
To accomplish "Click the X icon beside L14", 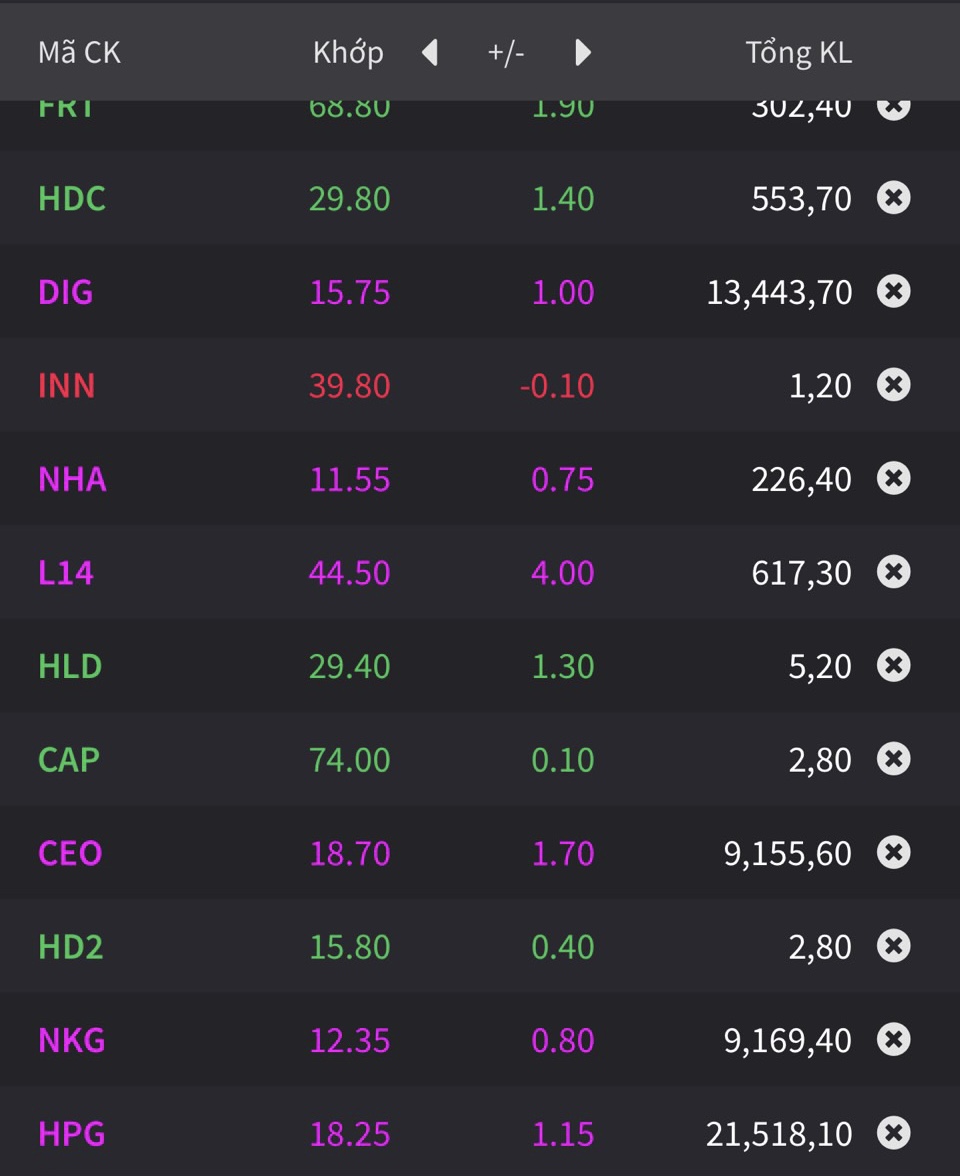I will coord(893,572).
